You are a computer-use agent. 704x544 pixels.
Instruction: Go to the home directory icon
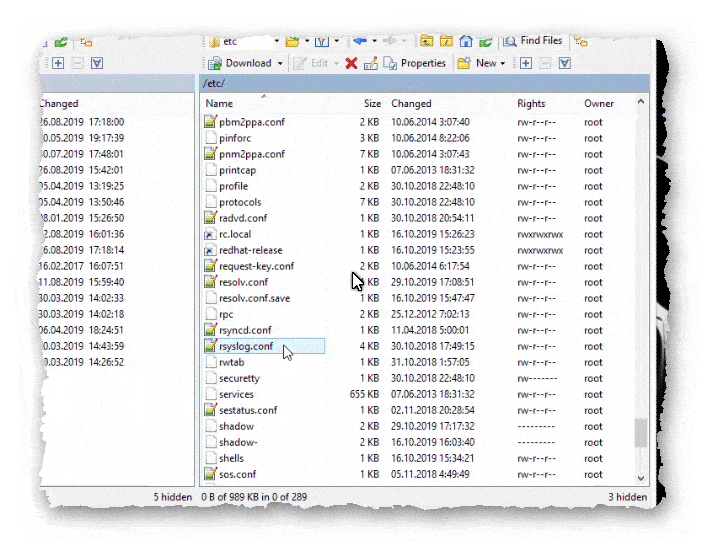[466, 41]
